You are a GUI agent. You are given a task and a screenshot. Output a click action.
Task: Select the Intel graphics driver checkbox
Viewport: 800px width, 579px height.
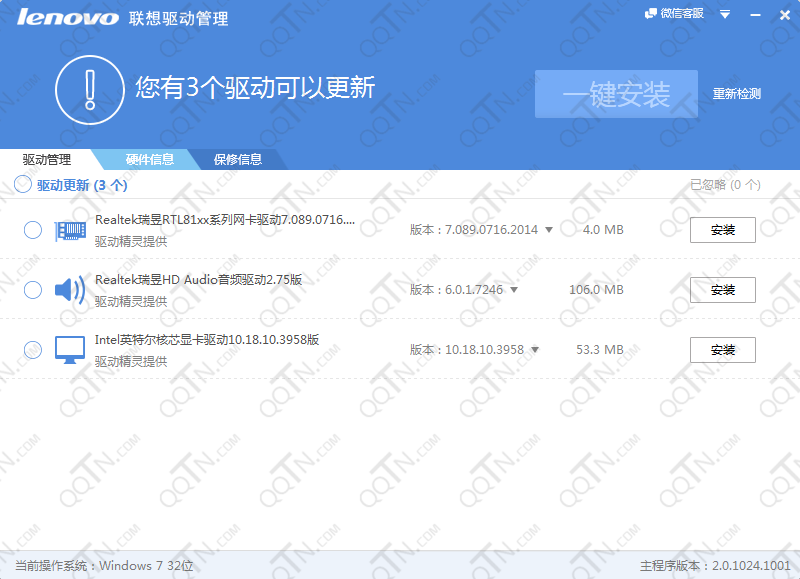pyautogui.click(x=33, y=350)
